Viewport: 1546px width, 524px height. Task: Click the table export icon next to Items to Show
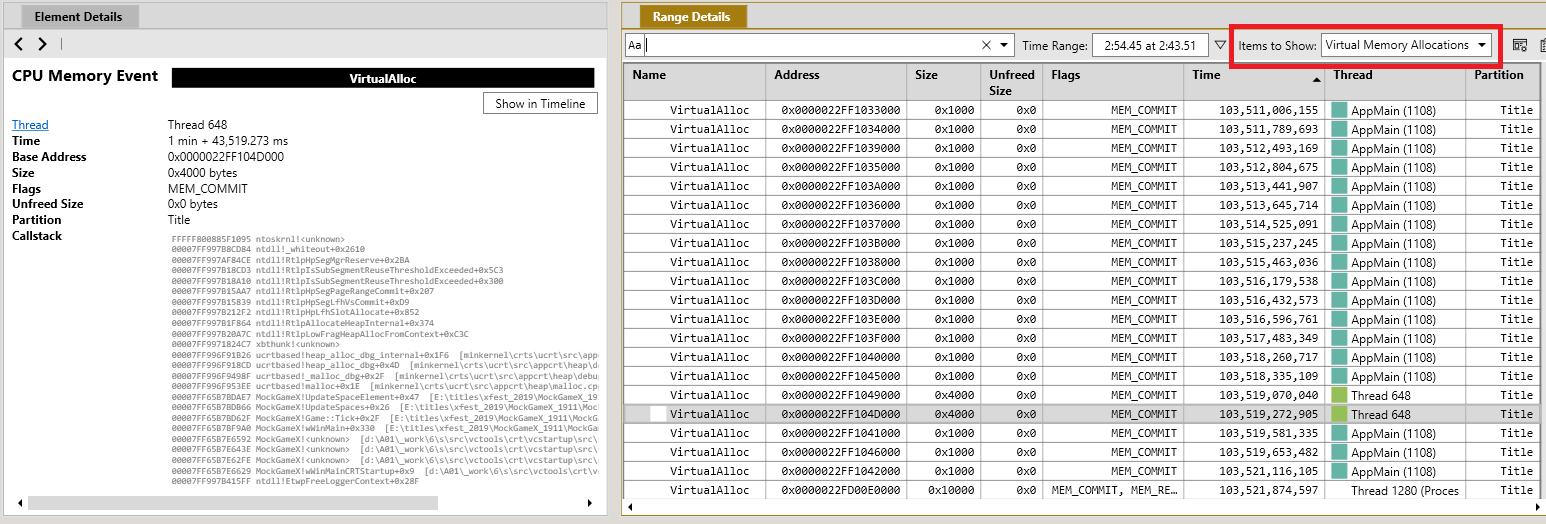(x=1520, y=45)
